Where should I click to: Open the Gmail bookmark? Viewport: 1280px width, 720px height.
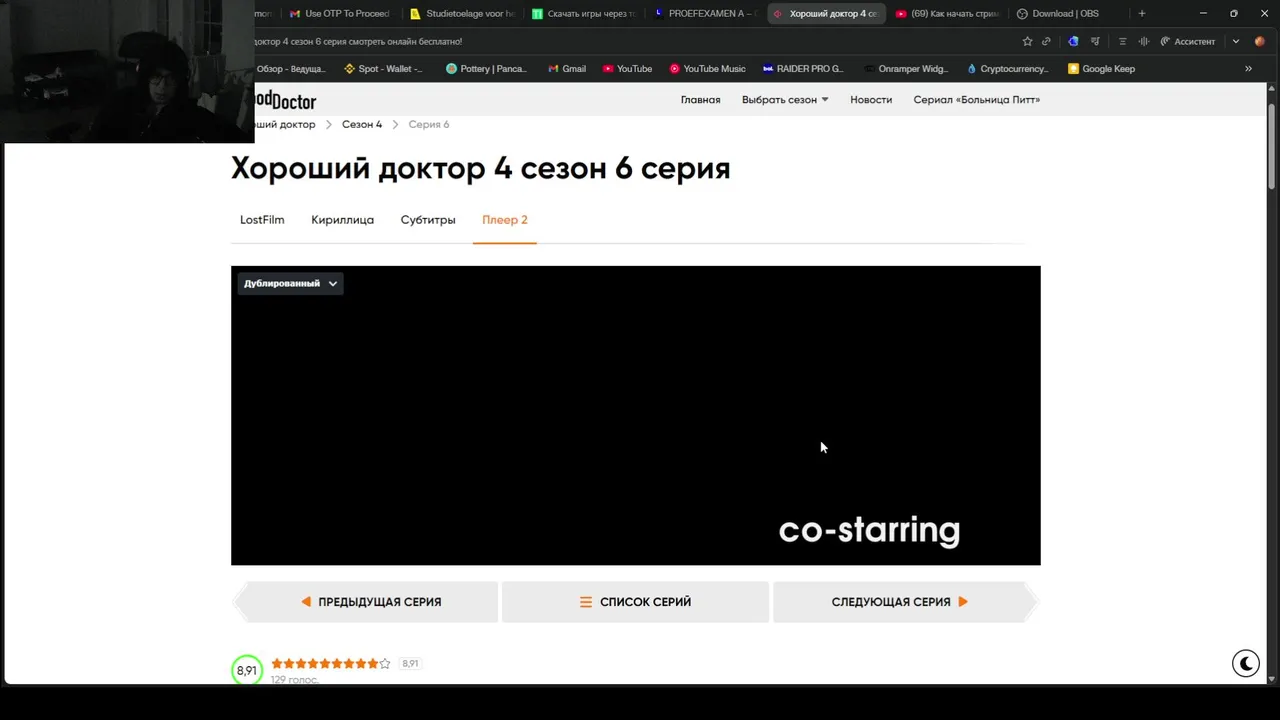567,69
